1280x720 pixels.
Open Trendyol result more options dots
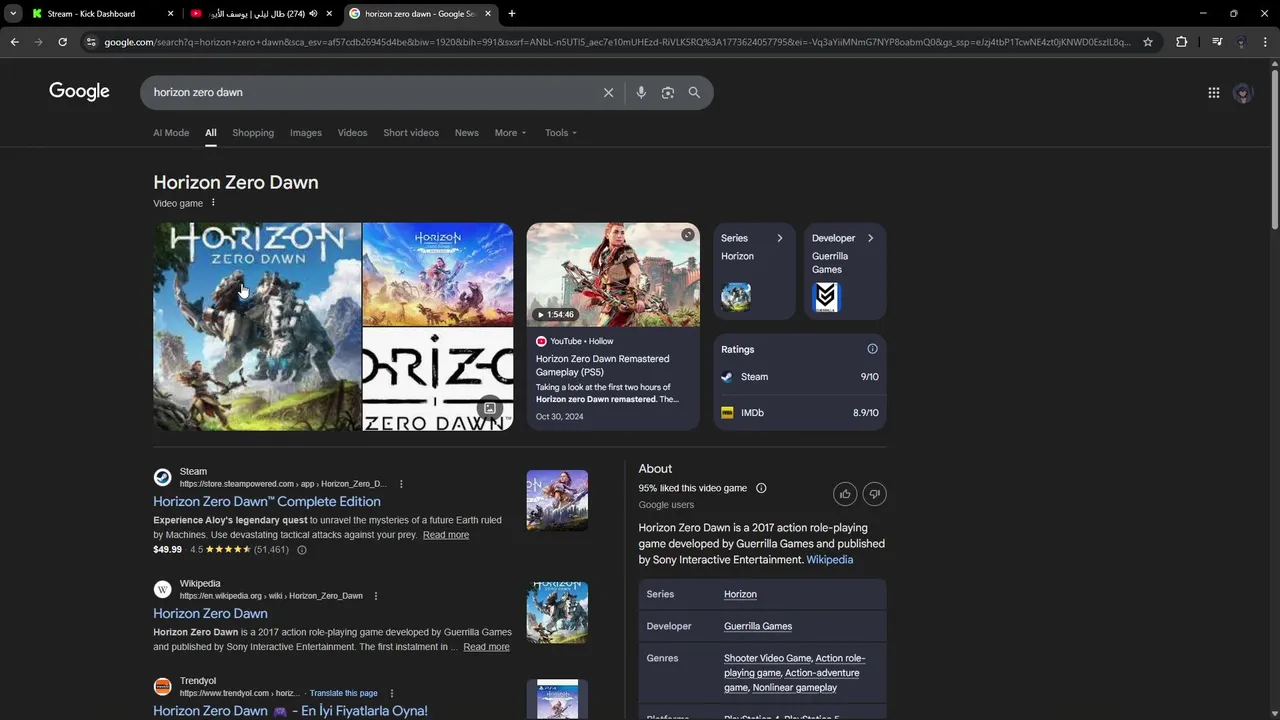coord(392,693)
